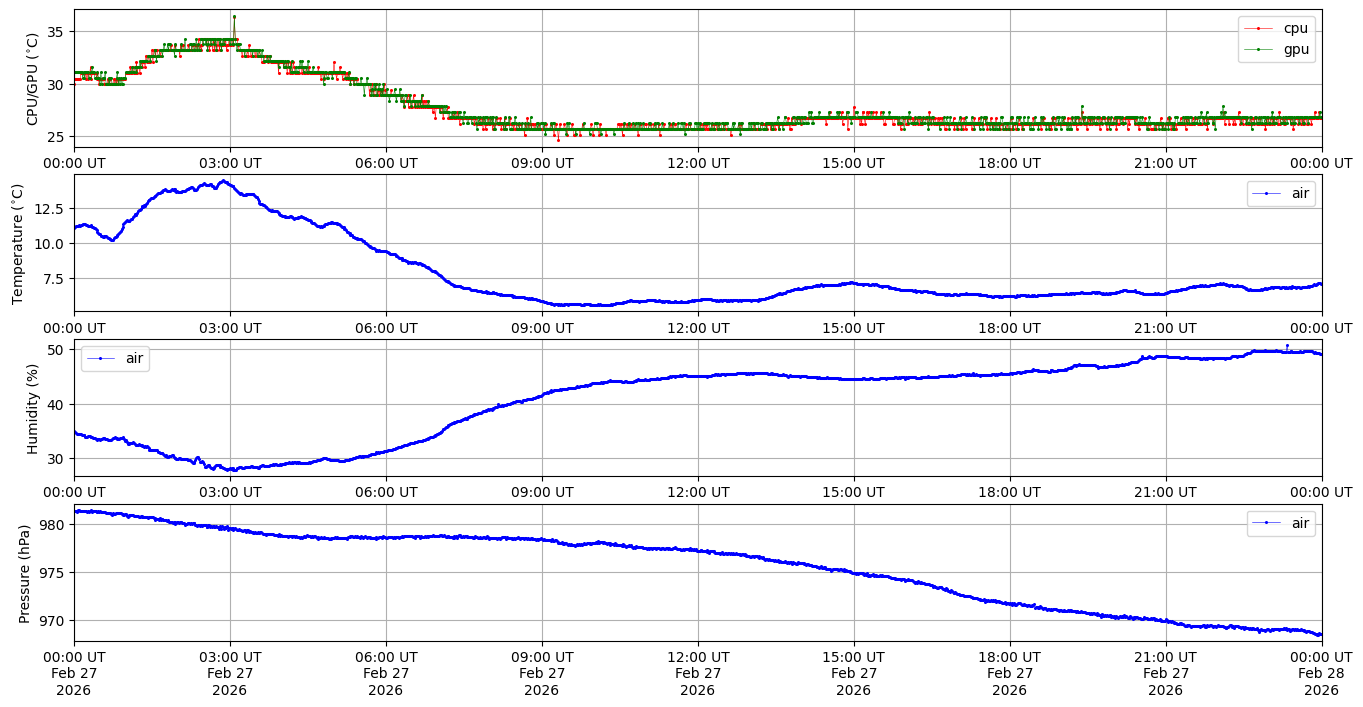Click the CPU/GPU (°C) y-axis label

[32, 79]
